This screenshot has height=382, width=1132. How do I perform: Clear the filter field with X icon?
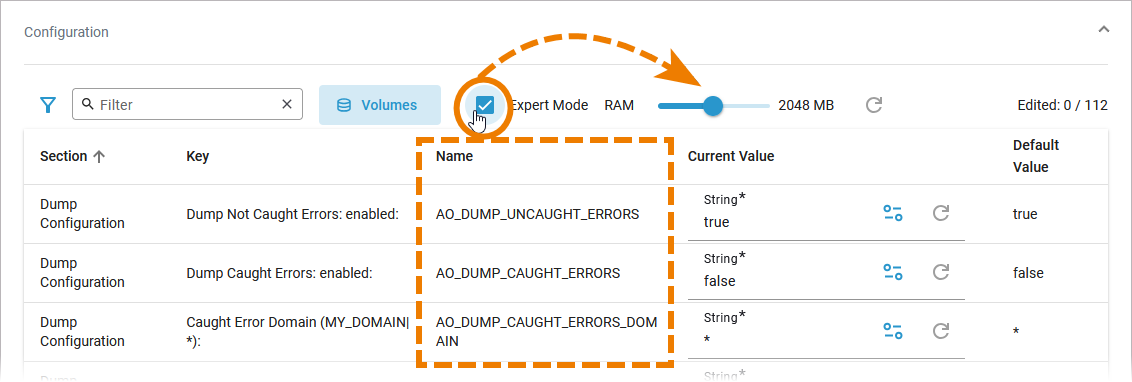click(287, 105)
